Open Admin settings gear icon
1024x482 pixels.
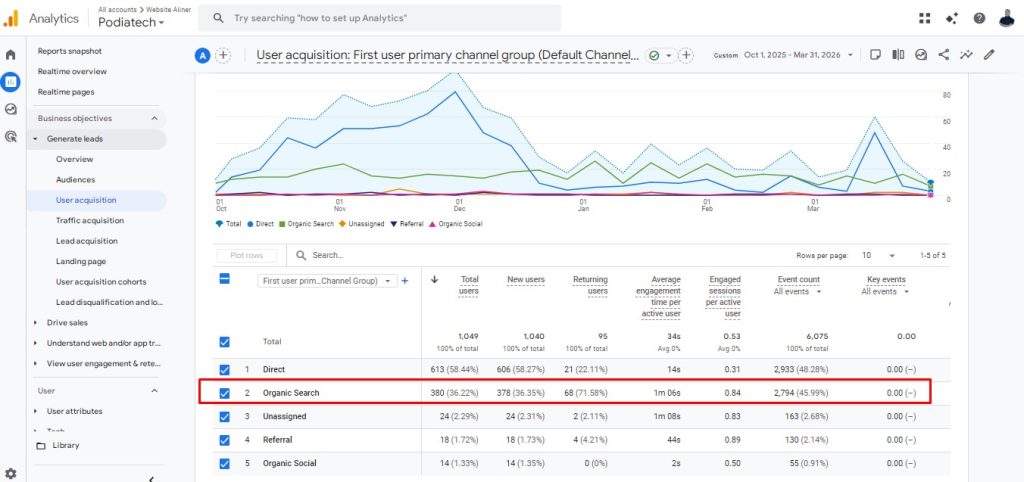[11, 473]
